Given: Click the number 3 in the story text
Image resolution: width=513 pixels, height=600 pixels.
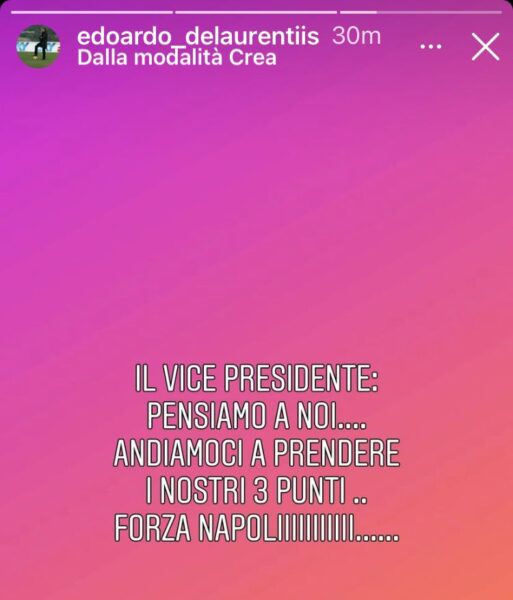Looking at the screenshot, I should [261, 490].
